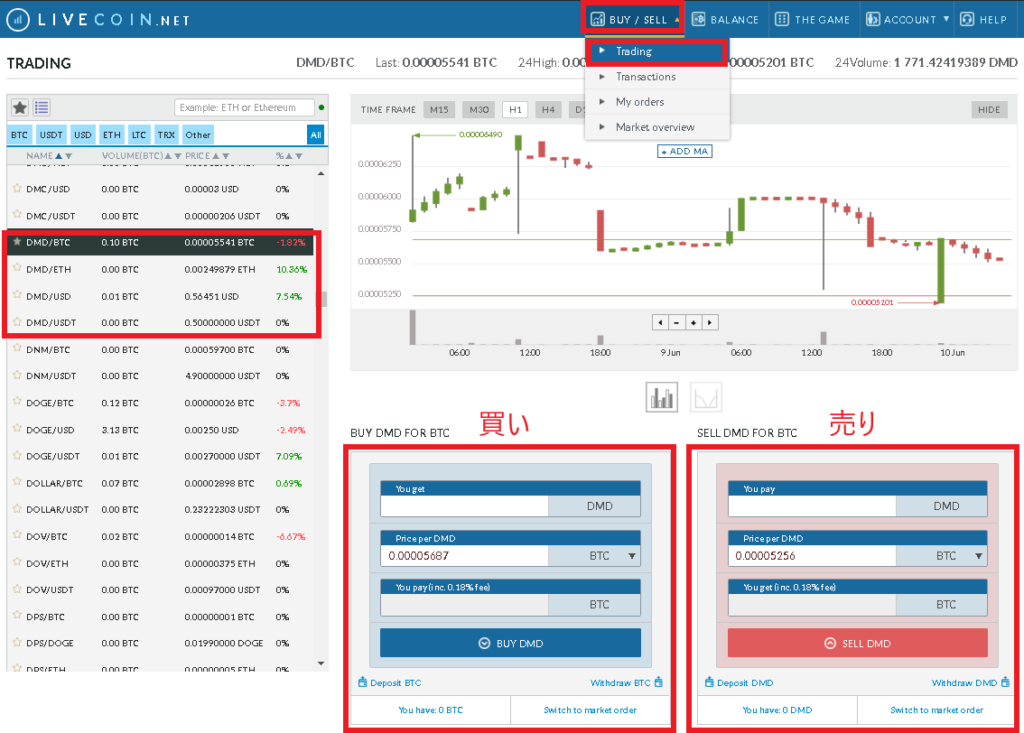Viewport: 1024px width, 733px height.
Task: Go to the Balance page
Action: click(726, 20)
